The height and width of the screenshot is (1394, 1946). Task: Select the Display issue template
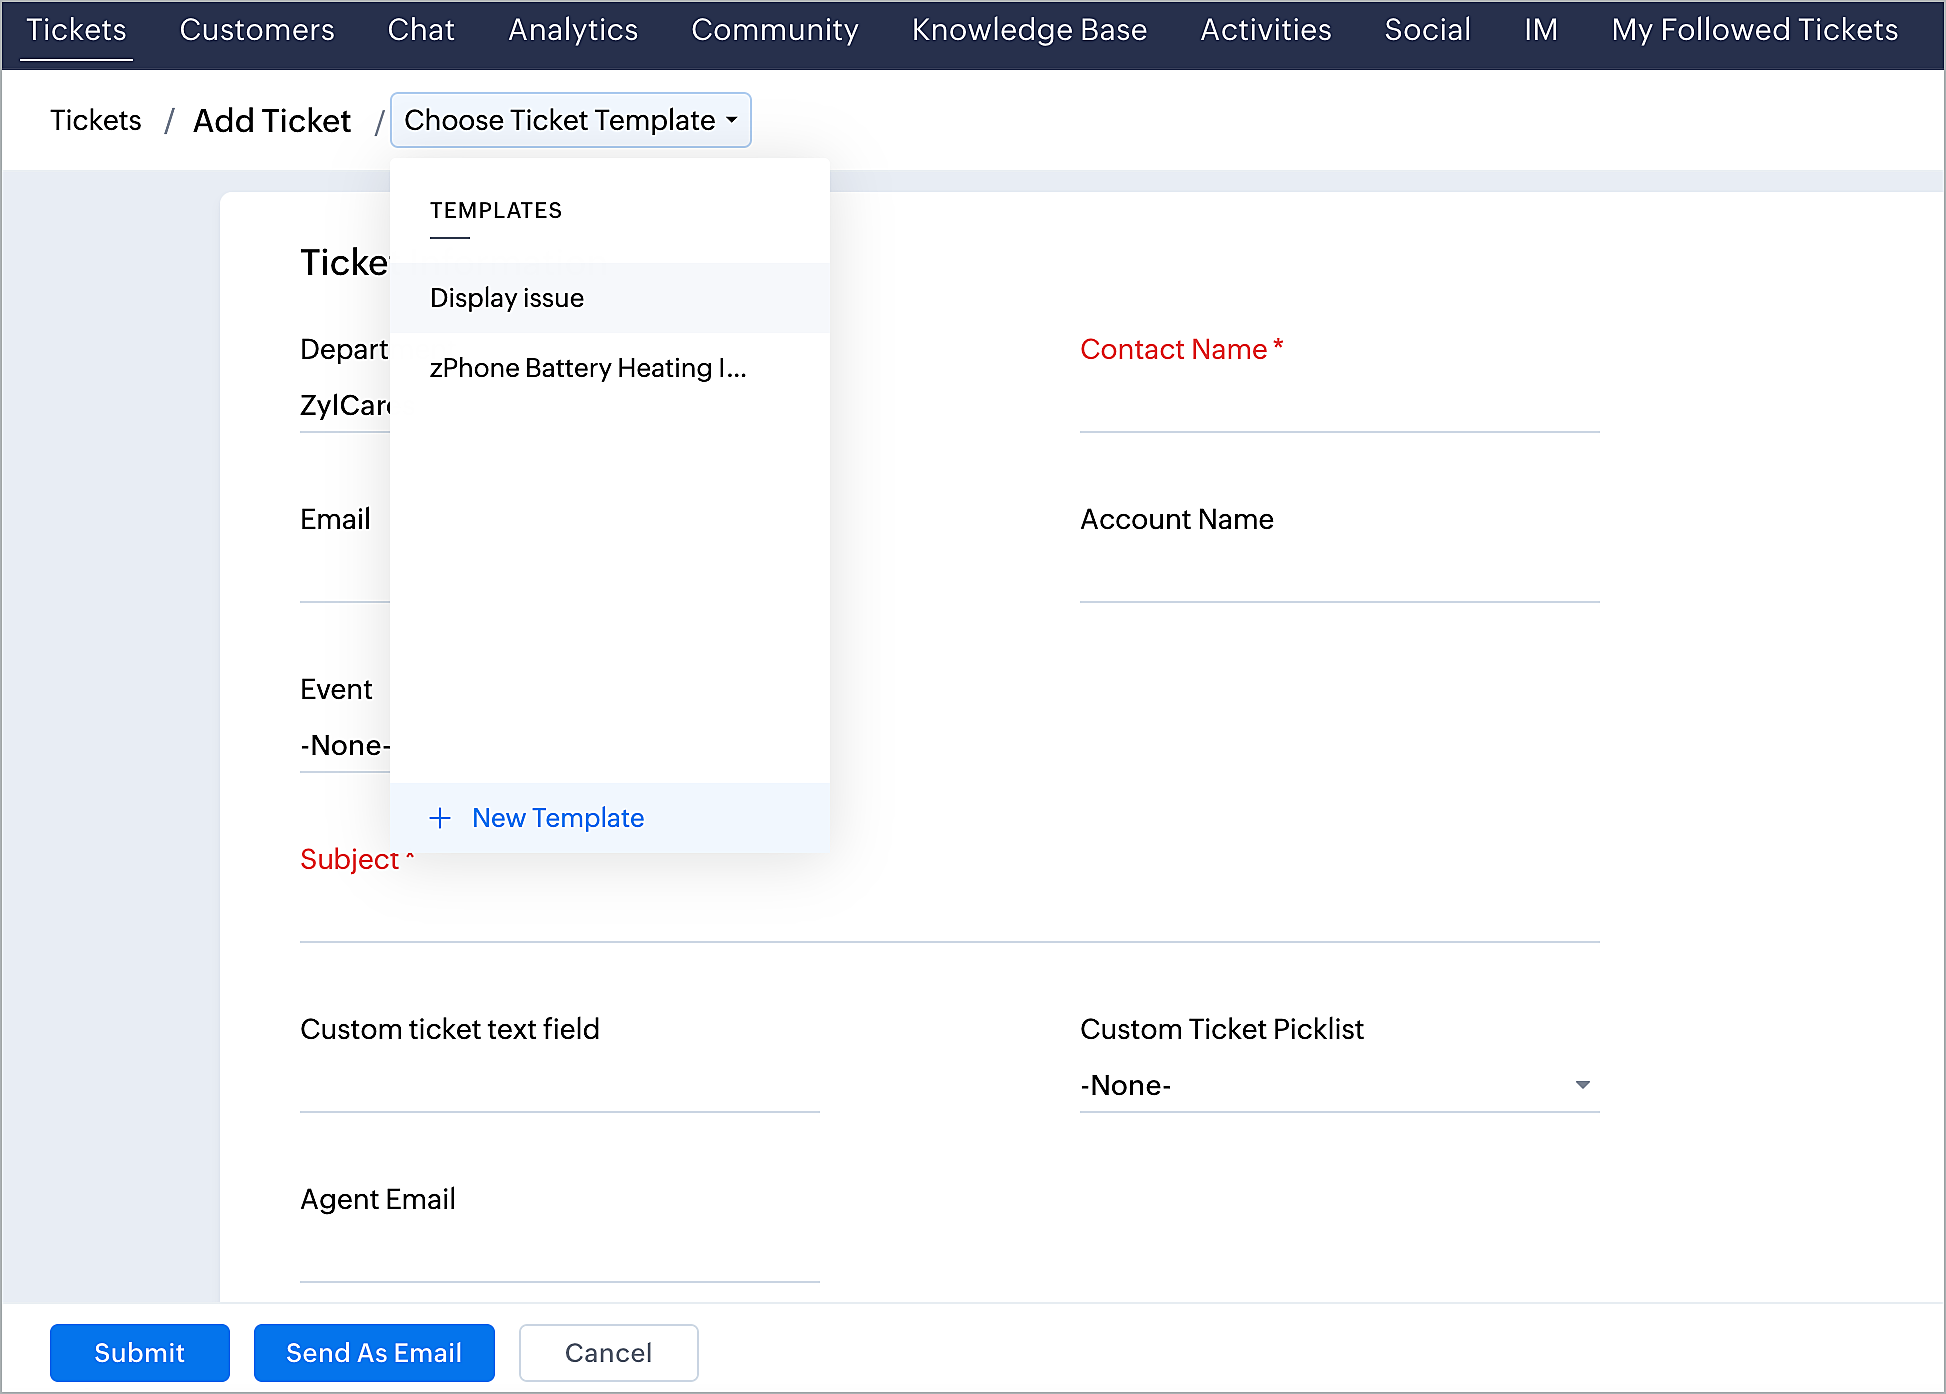coord(507,298)
